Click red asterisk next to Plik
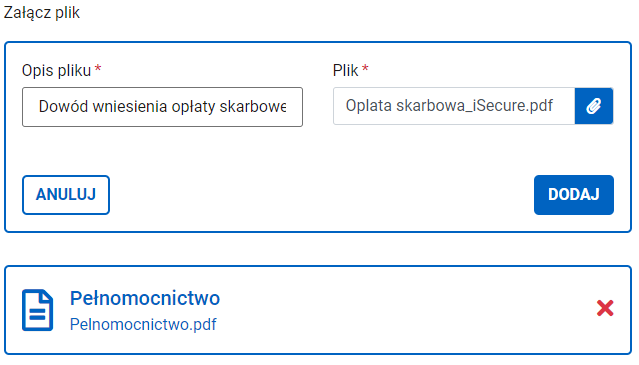 (365, 68)
